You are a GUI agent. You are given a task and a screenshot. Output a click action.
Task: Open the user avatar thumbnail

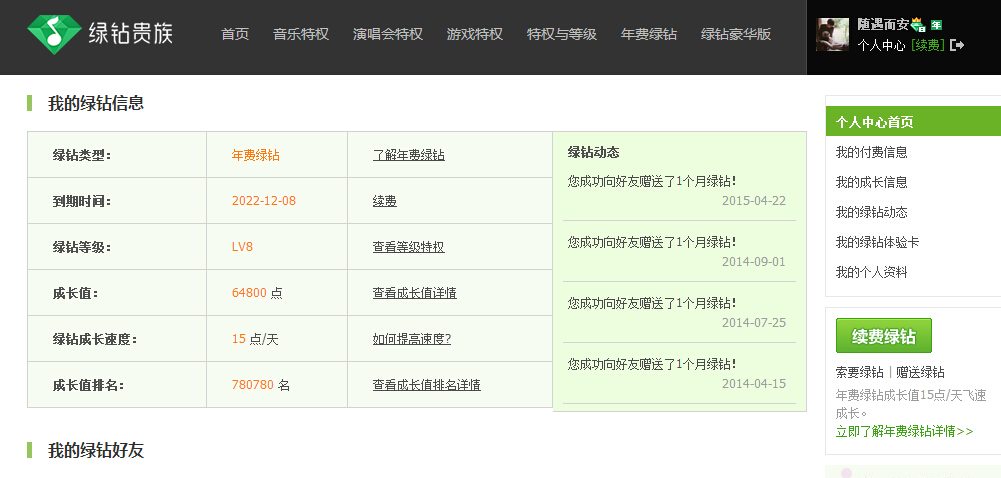click(832, 34)
